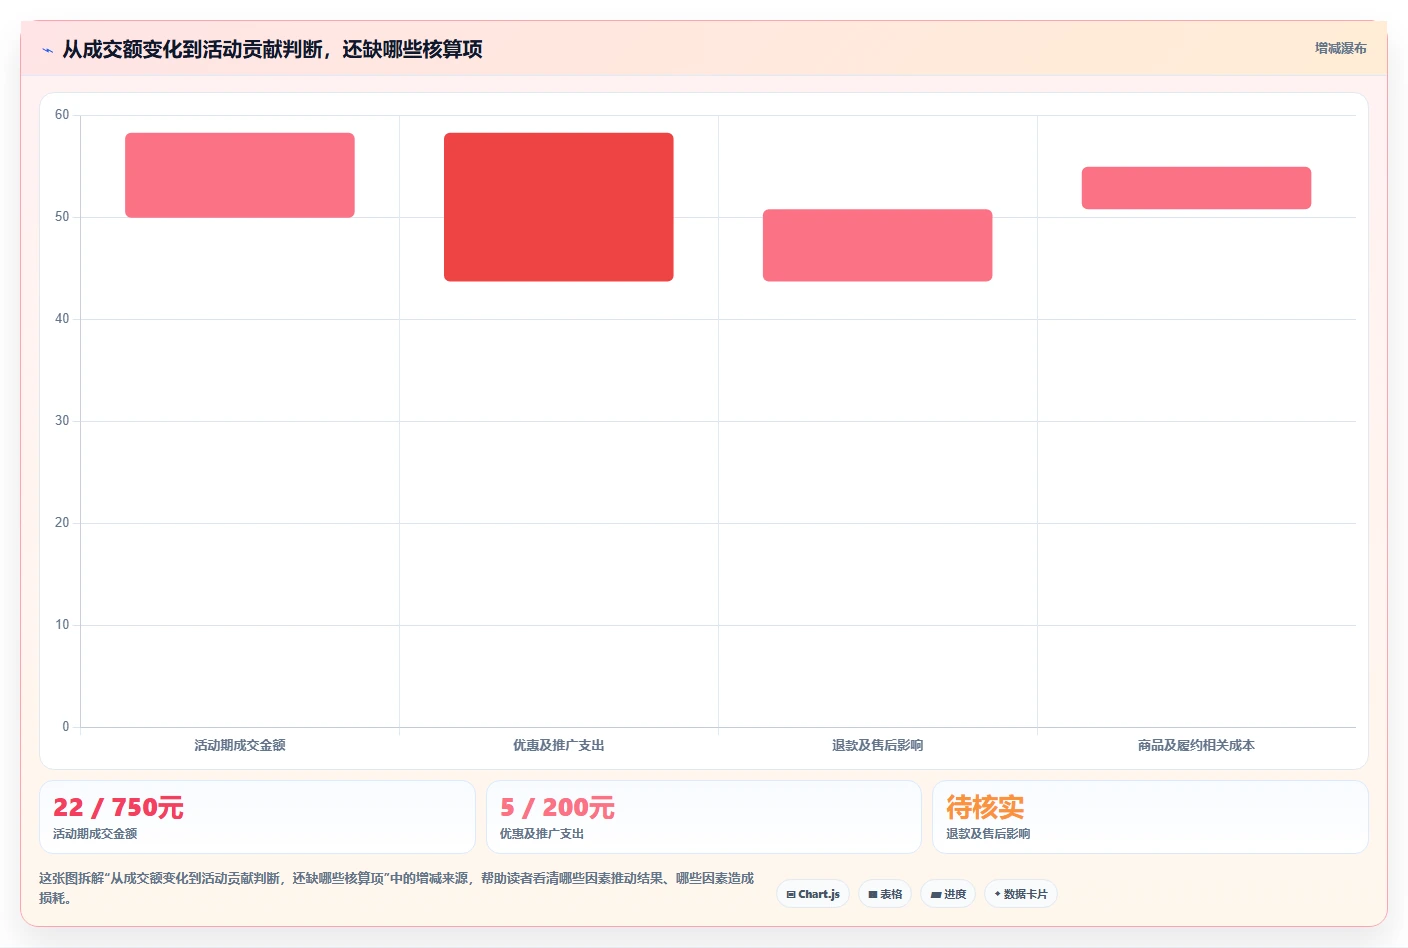
Task: Click the 退款及售后影响 waterfall bar
Action: tap(878, 245)
